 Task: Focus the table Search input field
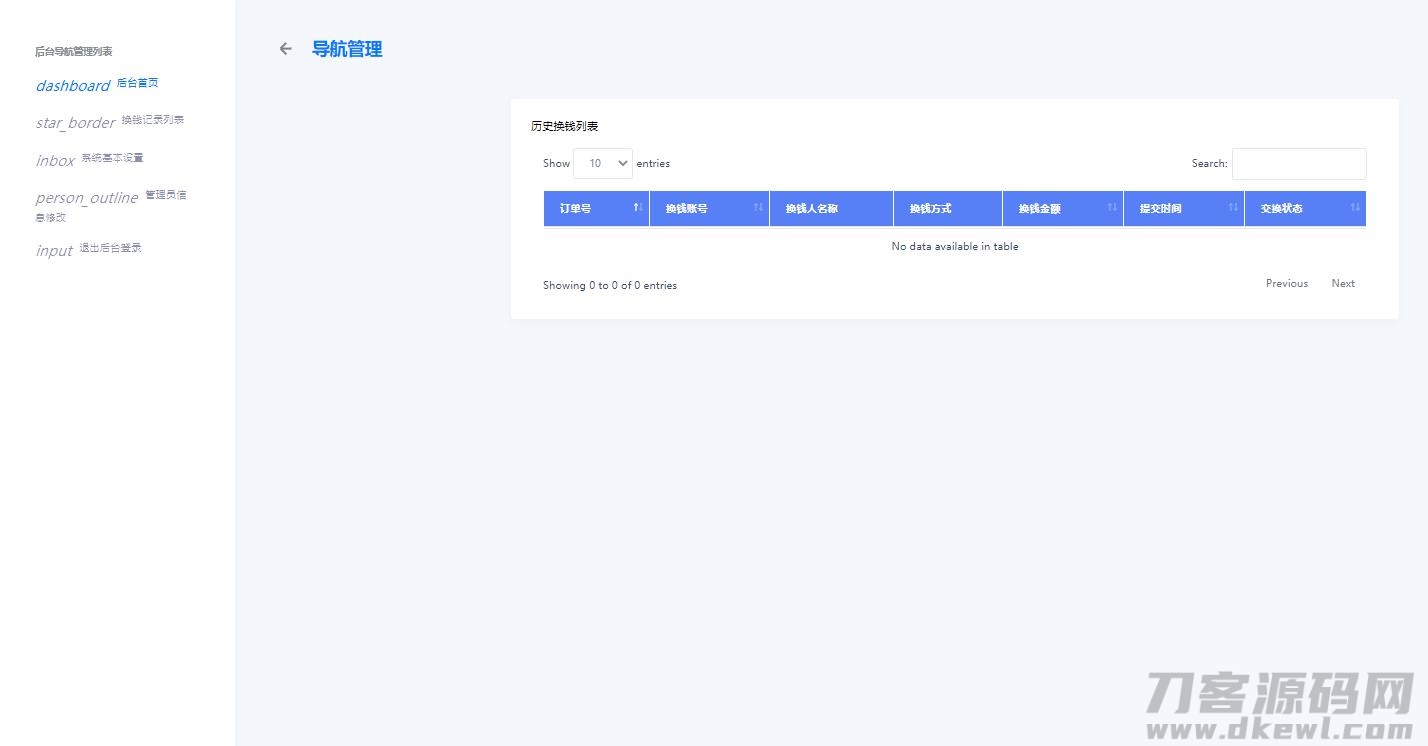(1298, 164)
